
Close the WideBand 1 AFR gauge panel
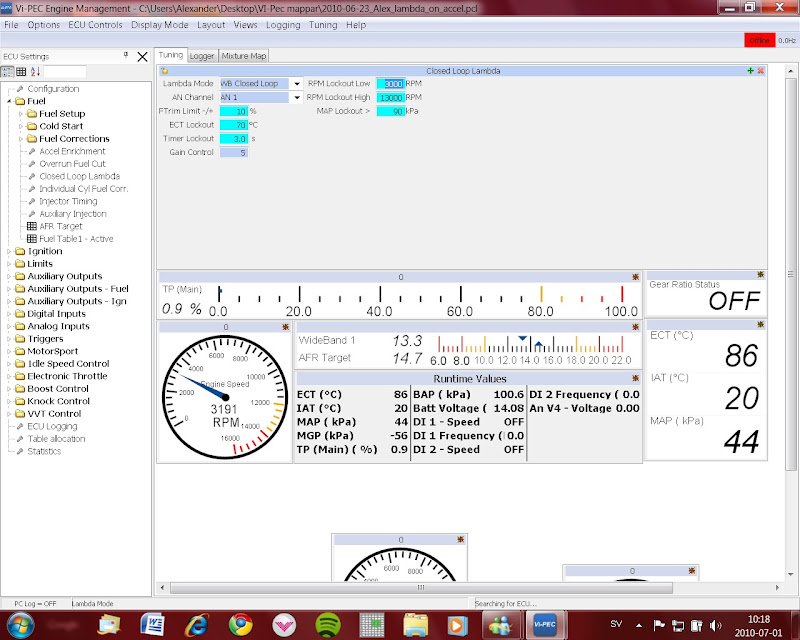point(635,327)
